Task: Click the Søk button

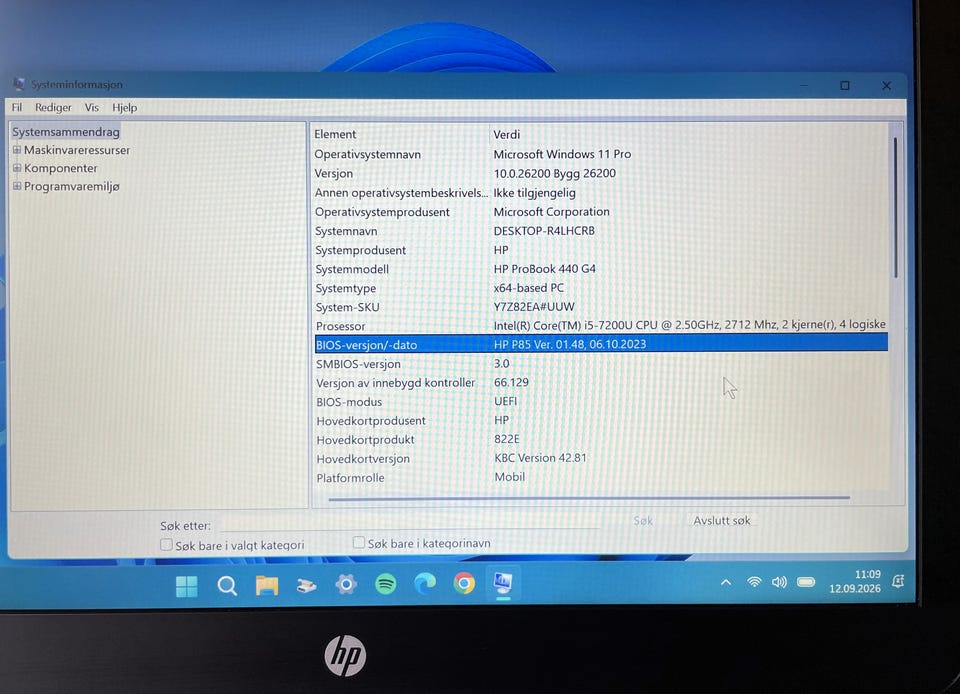Action: tap(643, 520)
